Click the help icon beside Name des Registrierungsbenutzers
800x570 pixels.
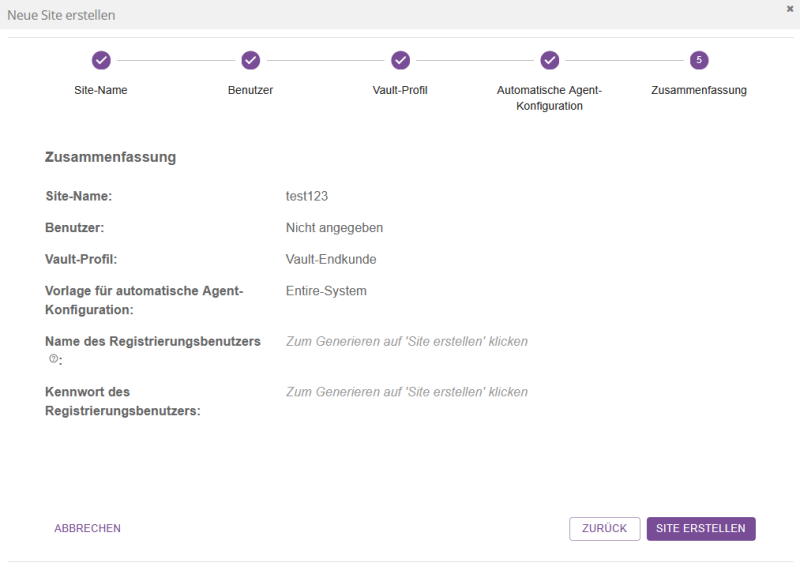[53, 359]
